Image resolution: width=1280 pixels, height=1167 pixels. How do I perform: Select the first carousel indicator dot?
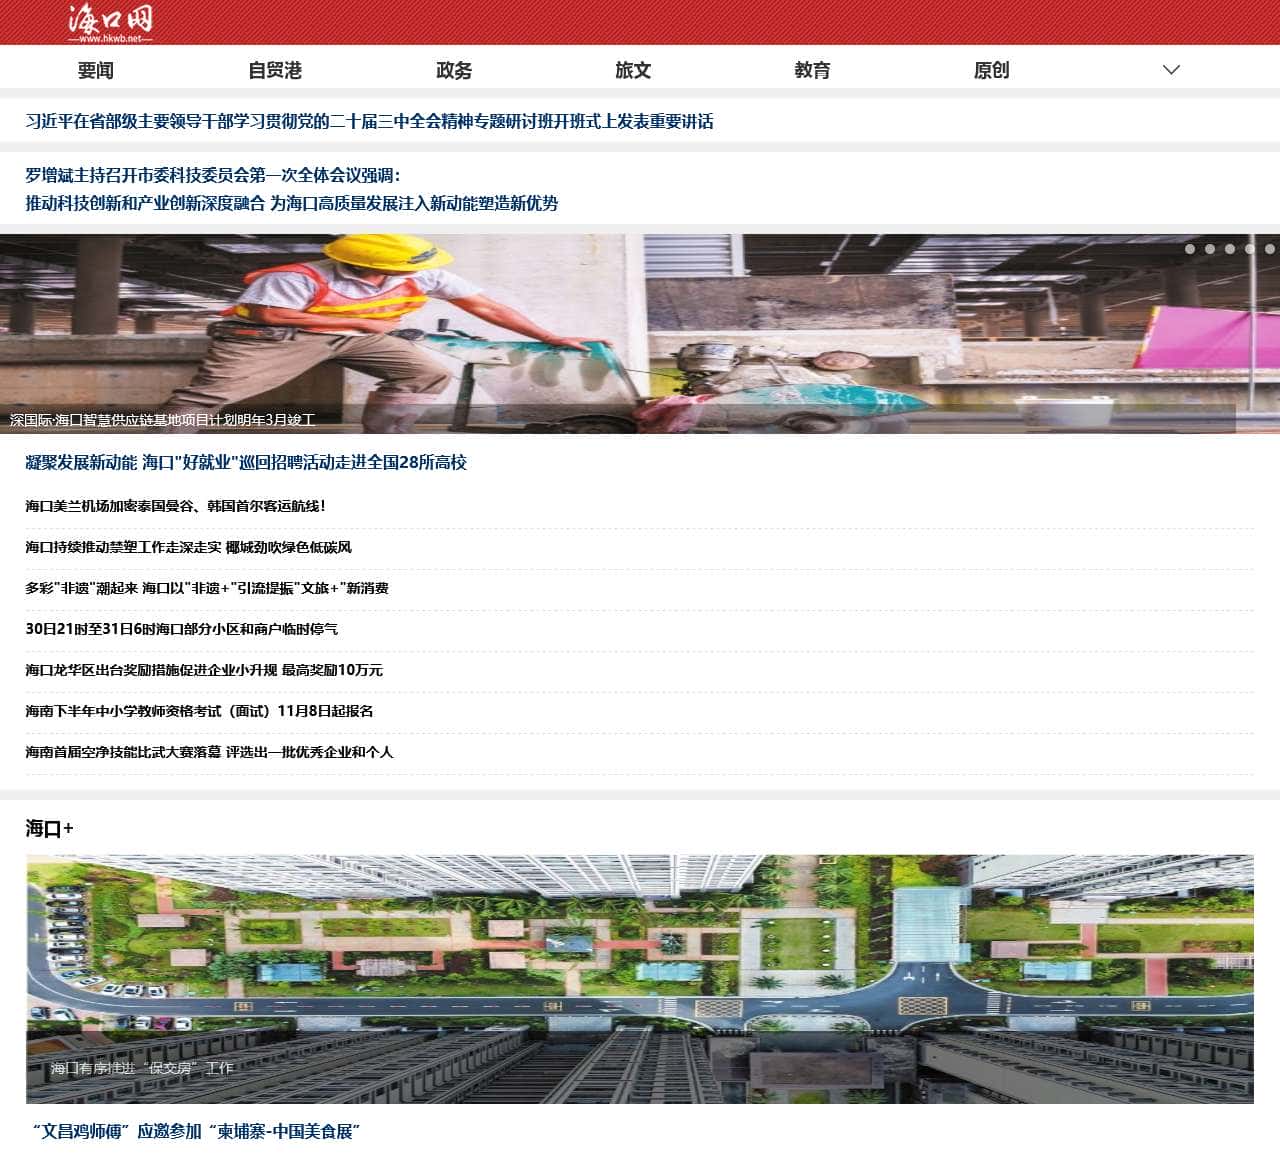click(1190, 249)
